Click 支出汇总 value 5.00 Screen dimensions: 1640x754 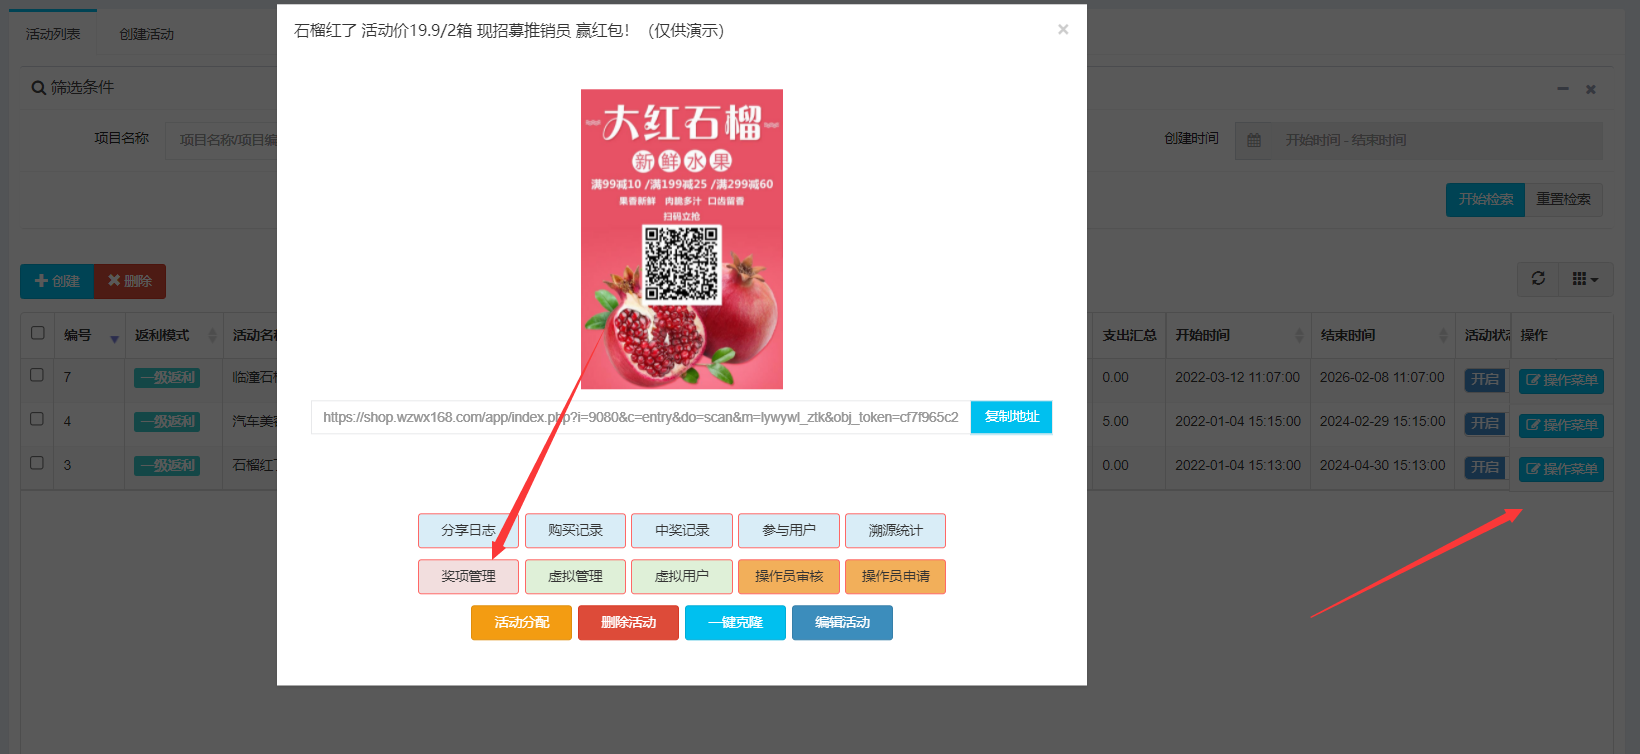pyautogui.click(x=1115, y=422)
